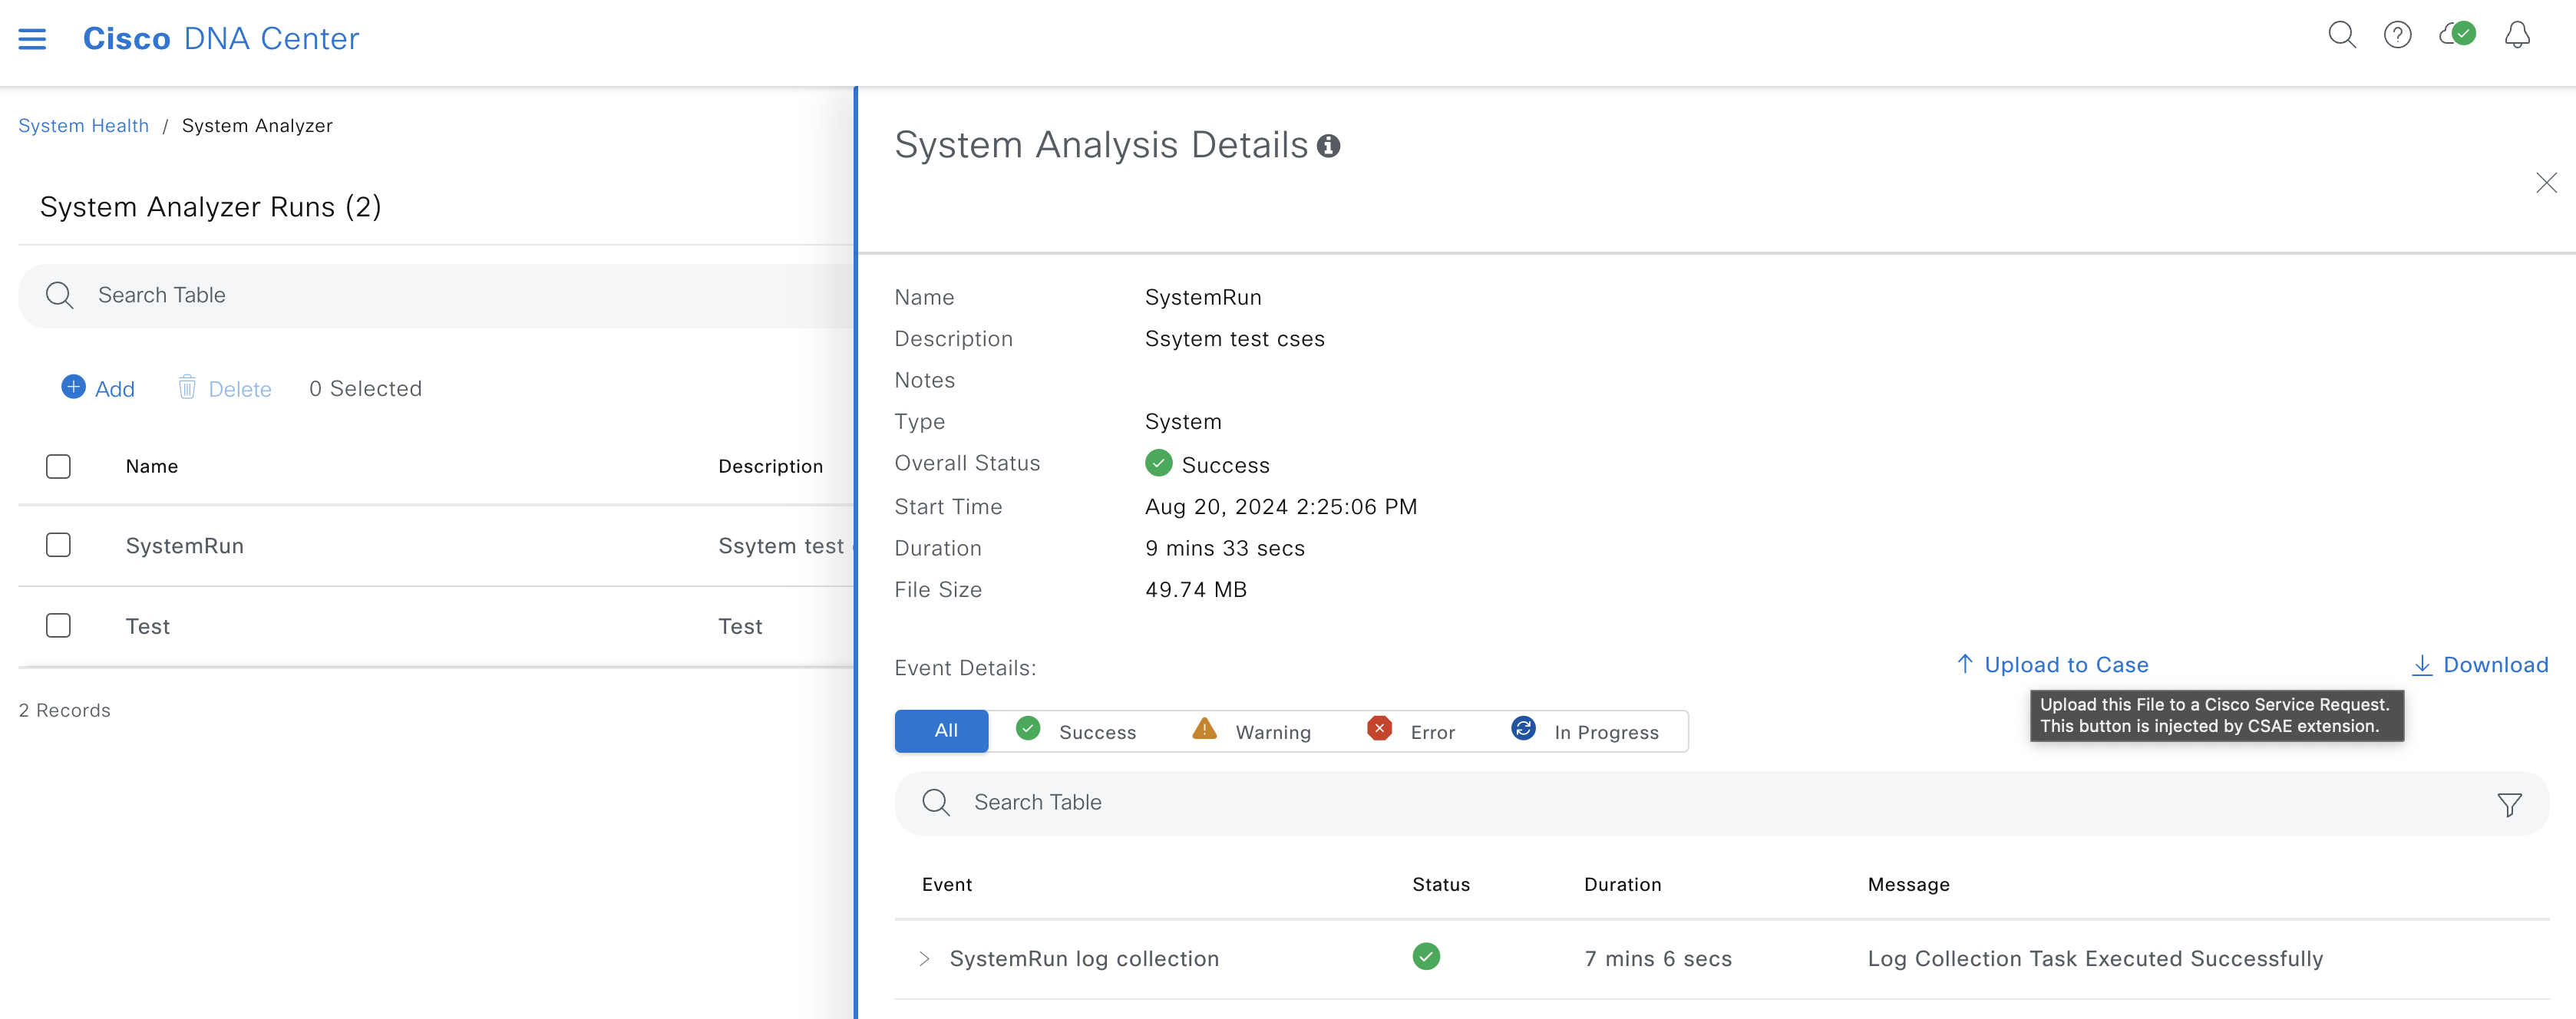The image size is (2576, 1019).
Task: Close the System Analysis Details panel
Action: coord(2546,183)
